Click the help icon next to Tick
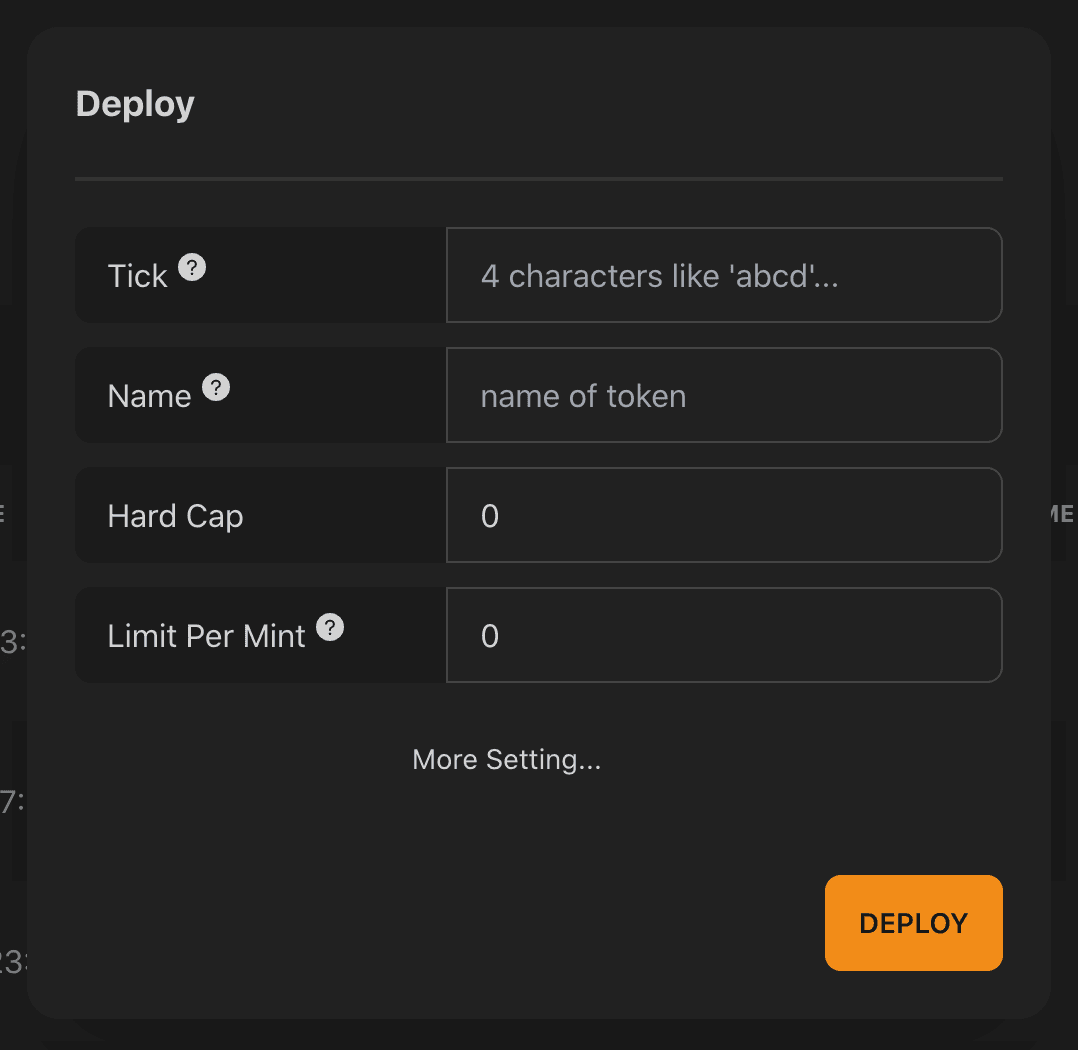Screen dimensions: 1078x1050 click(x=192, y=267)
